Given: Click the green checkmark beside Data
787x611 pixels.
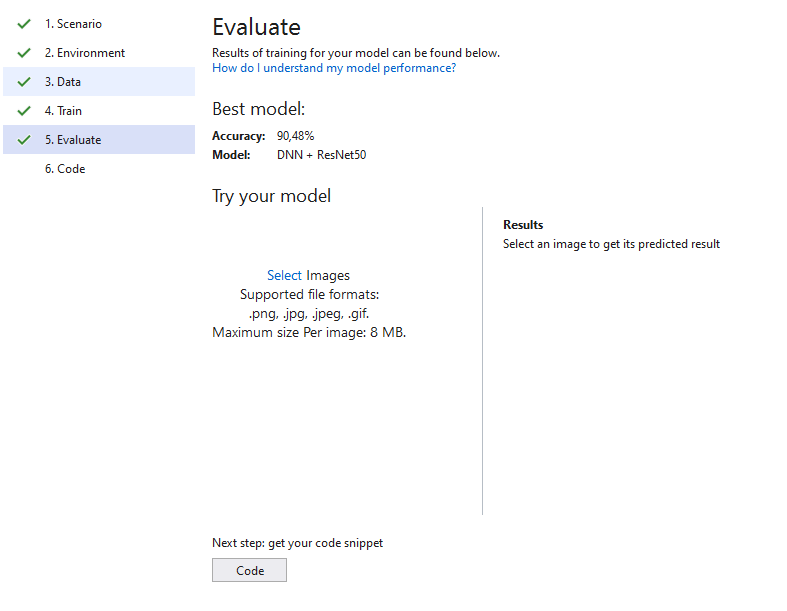Looking at the screenshot, I should click(24, 82).
